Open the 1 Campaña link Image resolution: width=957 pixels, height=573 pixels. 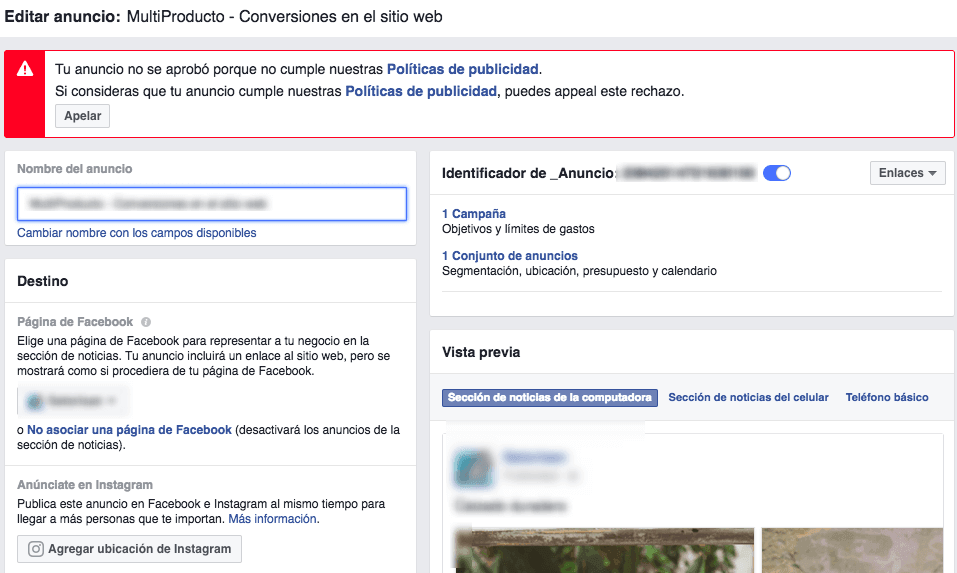(474, 214)
